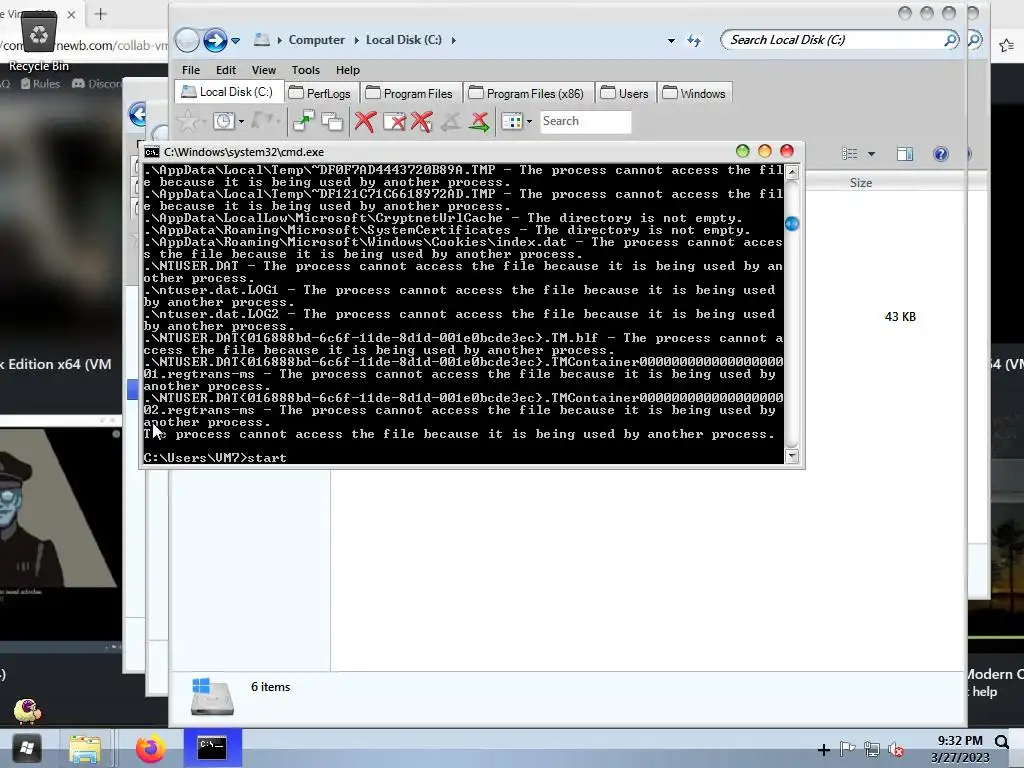
Task: Click the blue cmd scrollbar thumb
Action: coord(792,224)
